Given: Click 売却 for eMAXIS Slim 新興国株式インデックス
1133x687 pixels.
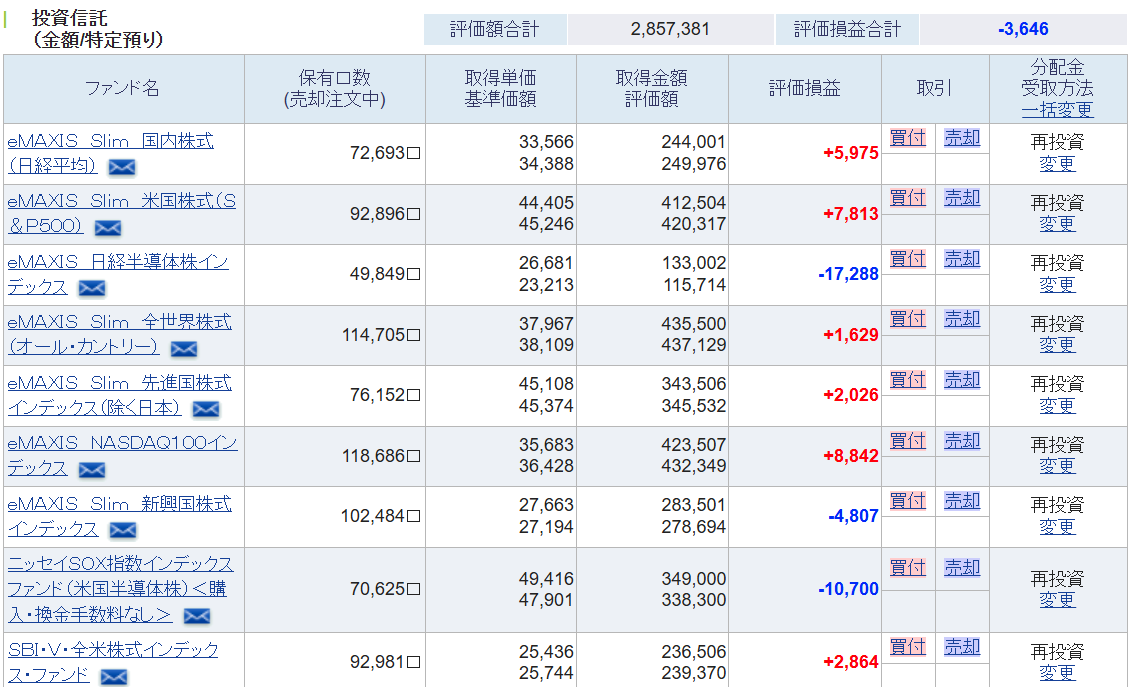Looking at the screenshot, I should click(962, 501).
